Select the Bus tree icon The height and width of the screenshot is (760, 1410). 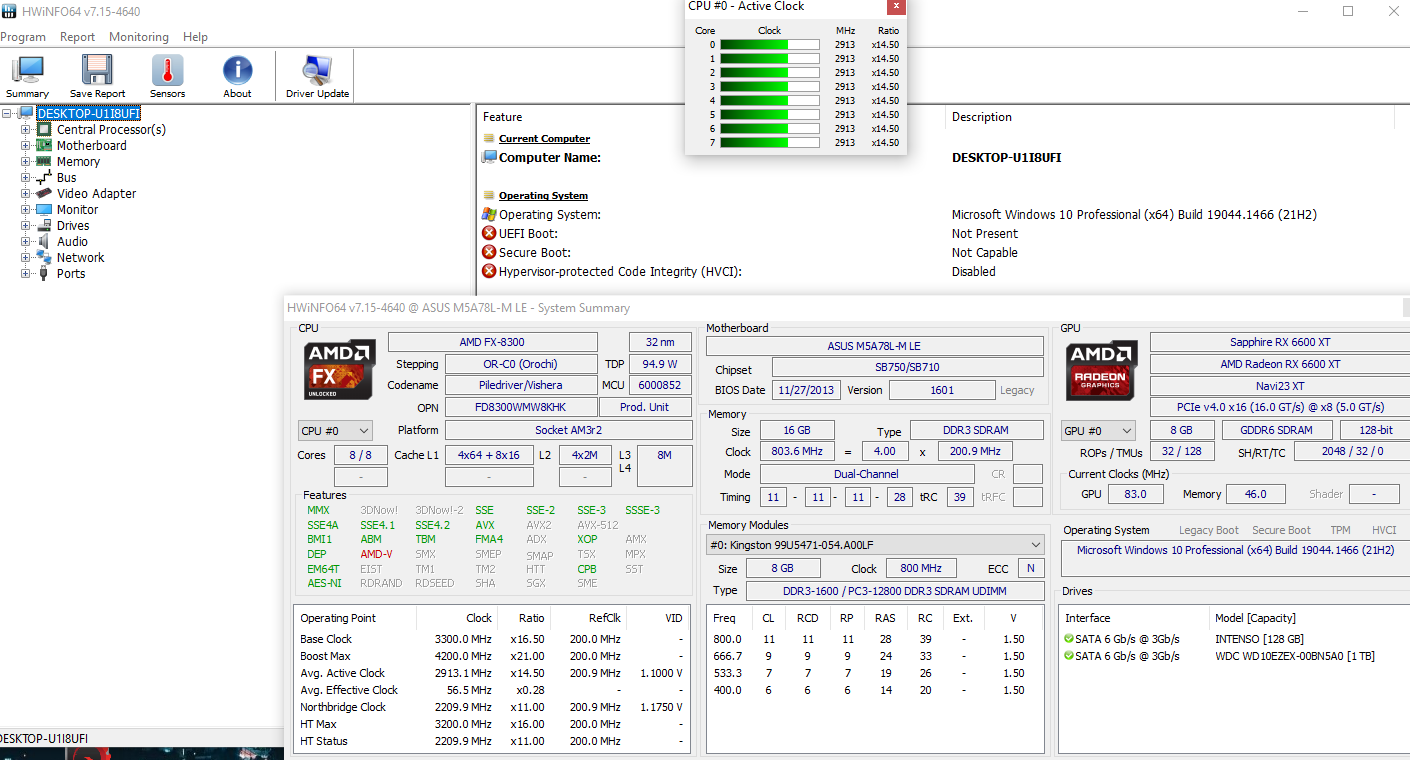[44, 177]
